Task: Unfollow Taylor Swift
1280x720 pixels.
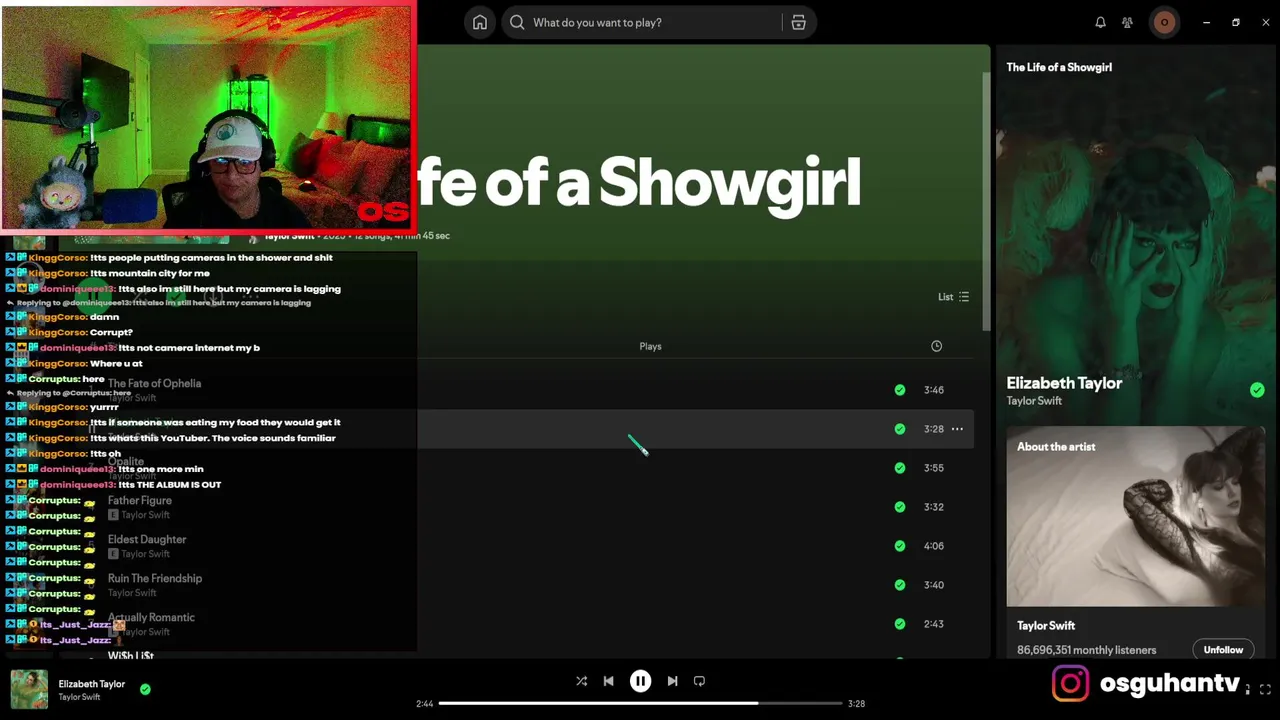Action: (x=1223, y=650)
